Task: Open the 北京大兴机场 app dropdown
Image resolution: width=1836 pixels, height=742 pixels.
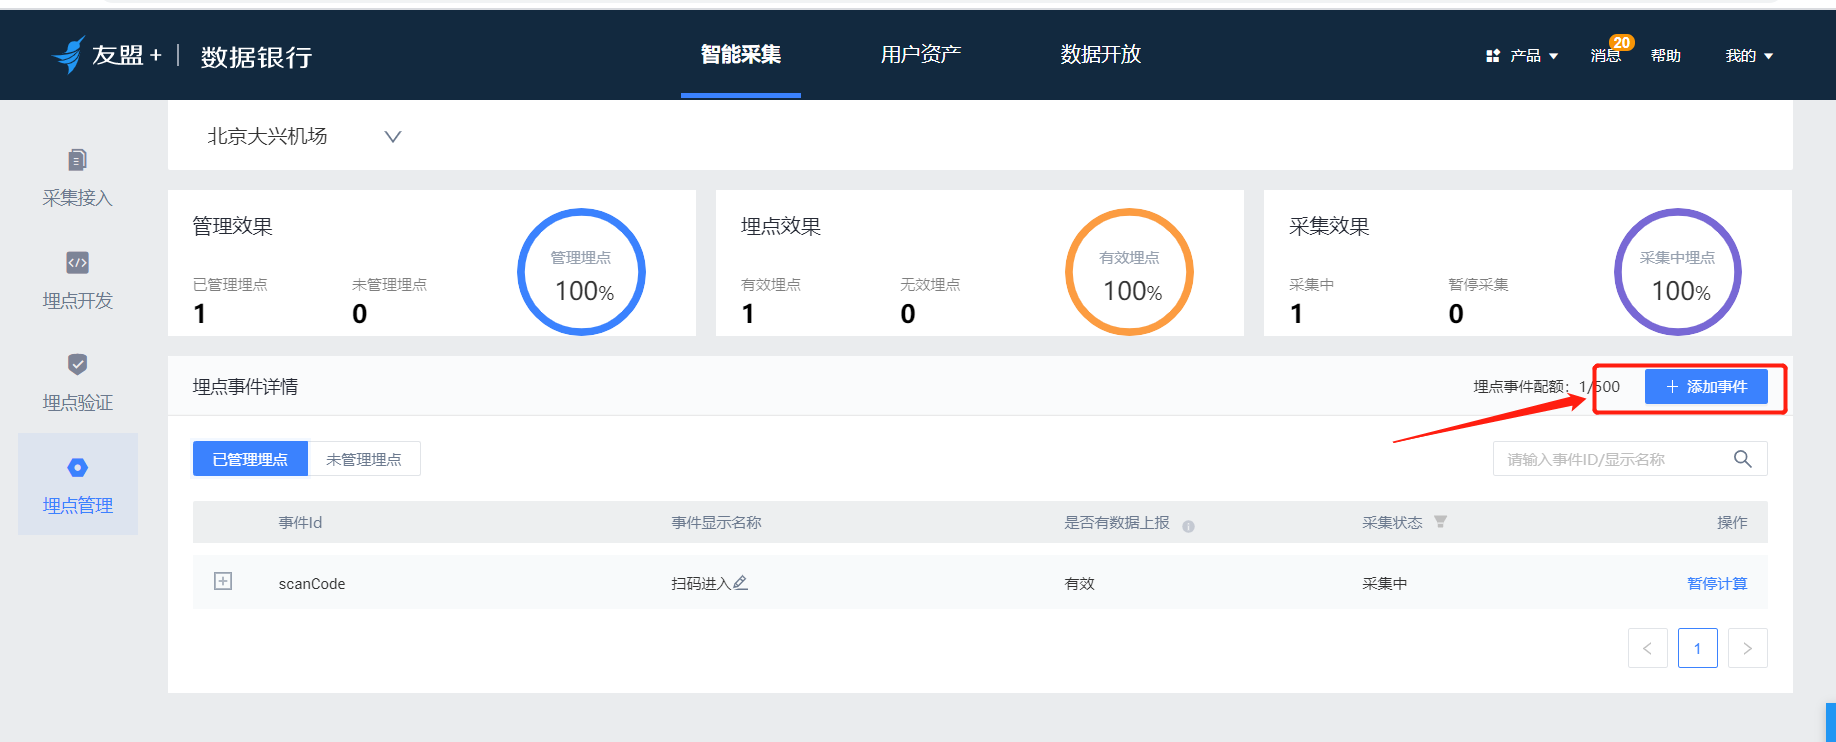Action: pos(304,136)
